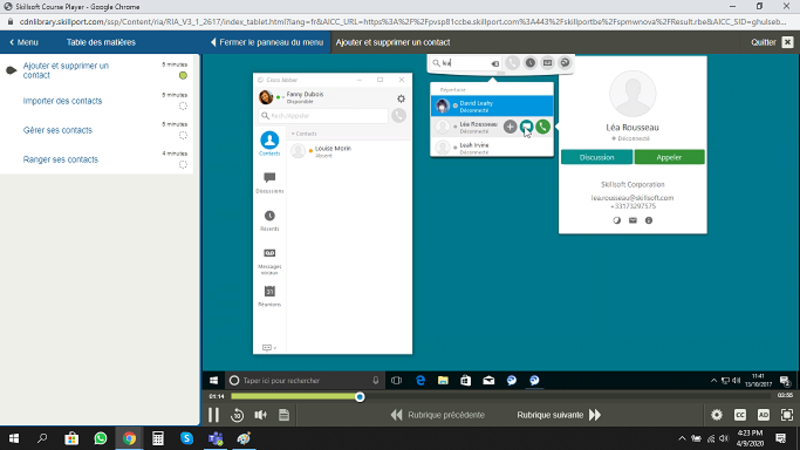The width and height of the screenshot is (800, 450).
Task: Open Jabber Réunions calendar icon
Action: pyautogui.click(x=269, y=296)
